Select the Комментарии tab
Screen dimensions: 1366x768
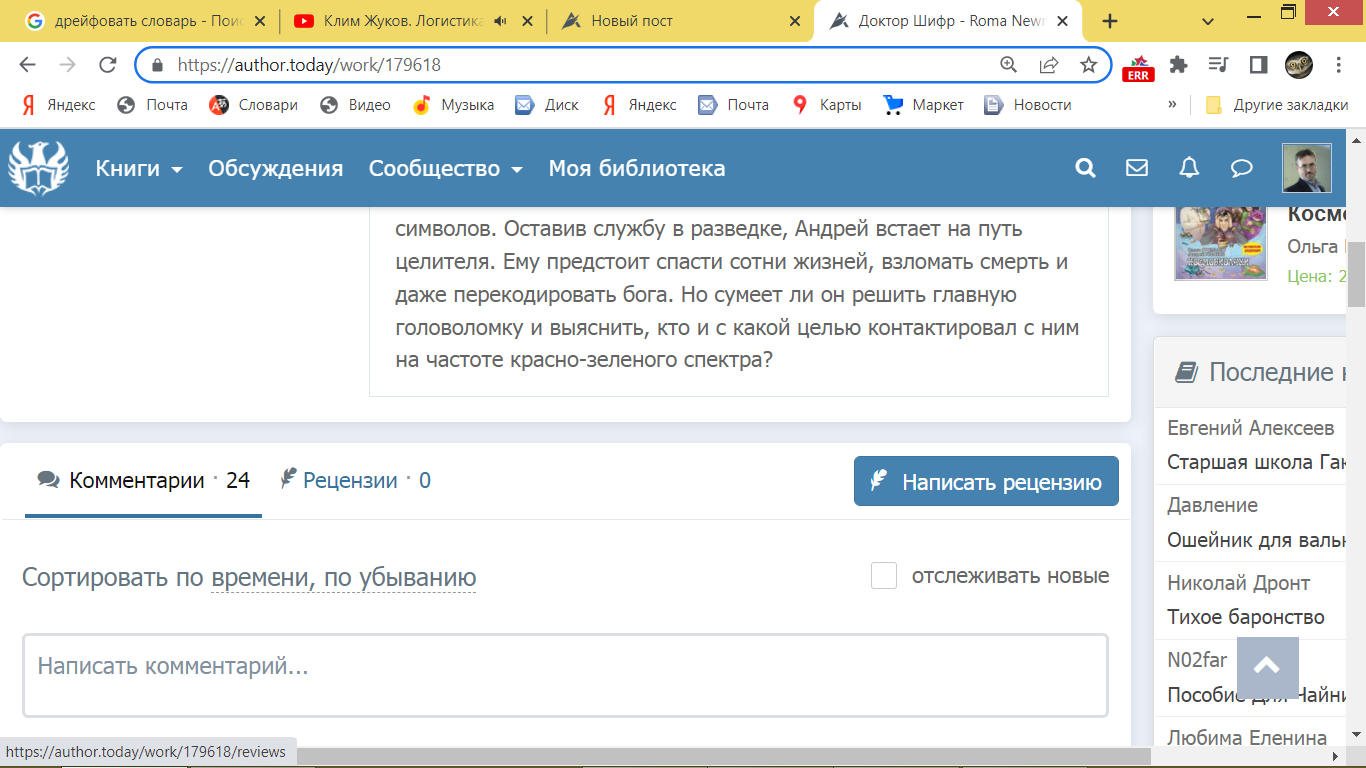[x=143, y=481]
